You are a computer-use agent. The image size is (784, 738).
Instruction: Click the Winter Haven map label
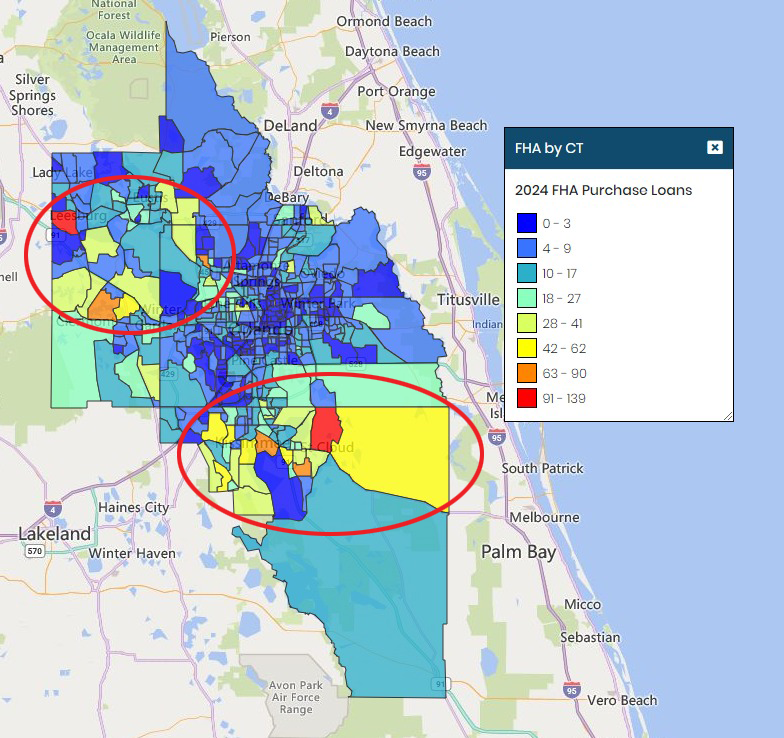pyautogui.click(x=132, y=554)
